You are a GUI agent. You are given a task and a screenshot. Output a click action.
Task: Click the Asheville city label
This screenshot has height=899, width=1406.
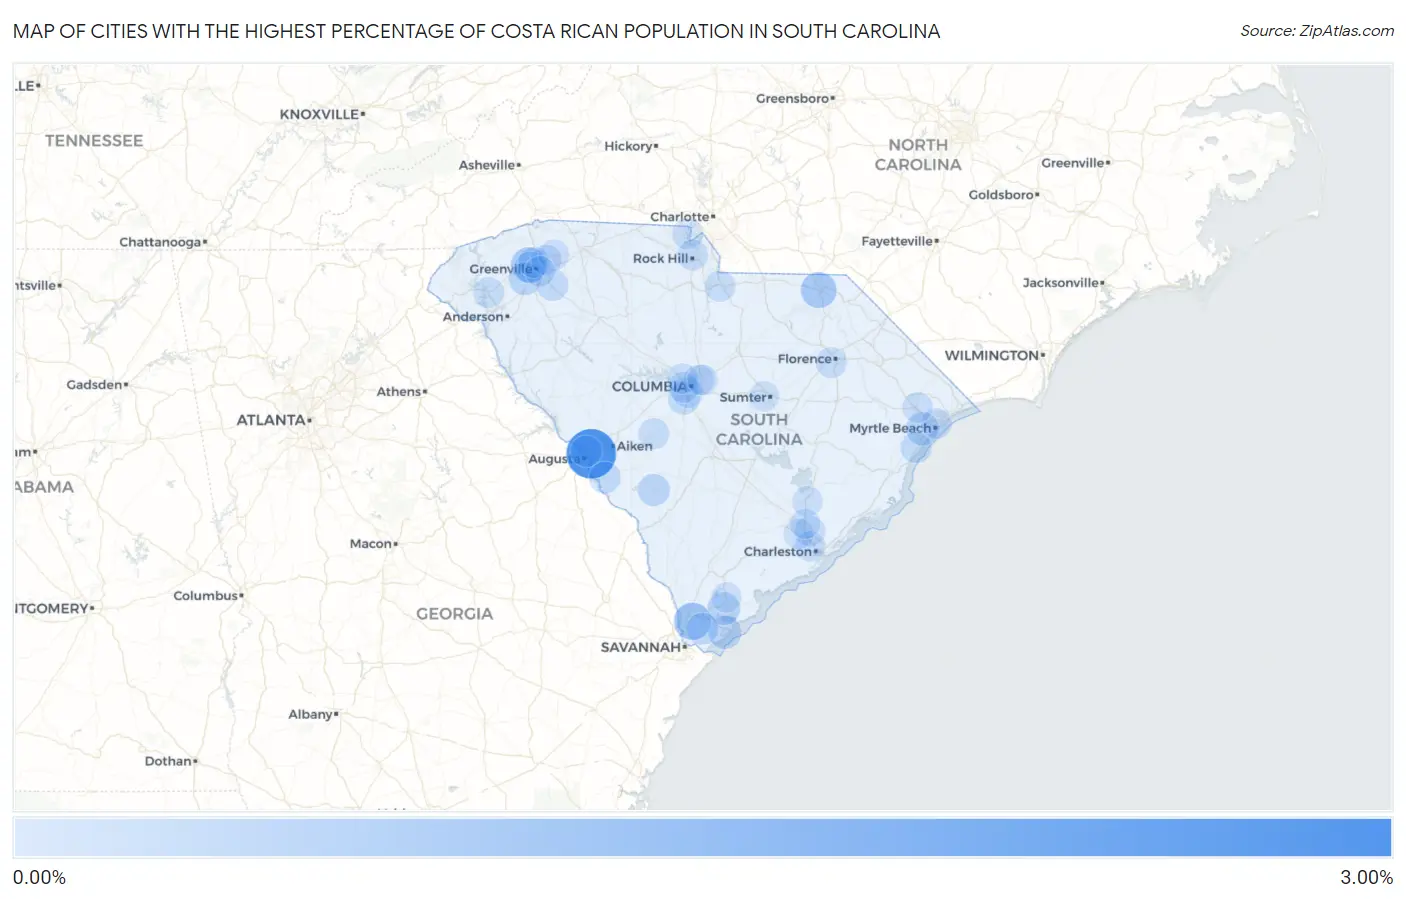click(487, 165)
